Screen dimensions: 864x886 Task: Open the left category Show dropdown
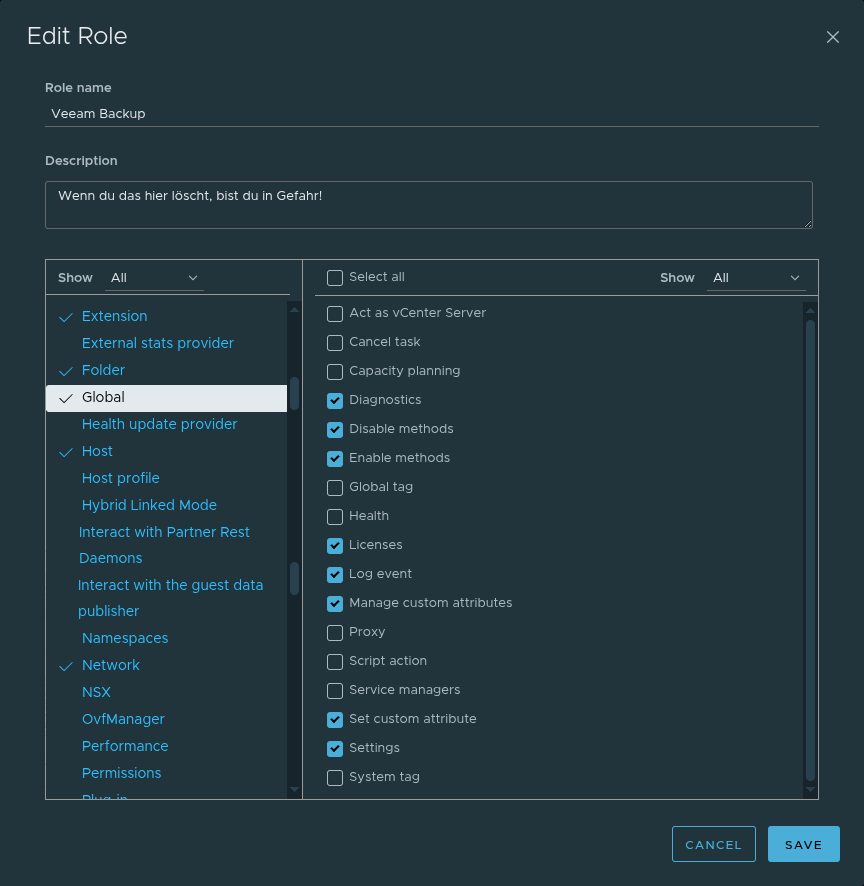click(154, 278)
